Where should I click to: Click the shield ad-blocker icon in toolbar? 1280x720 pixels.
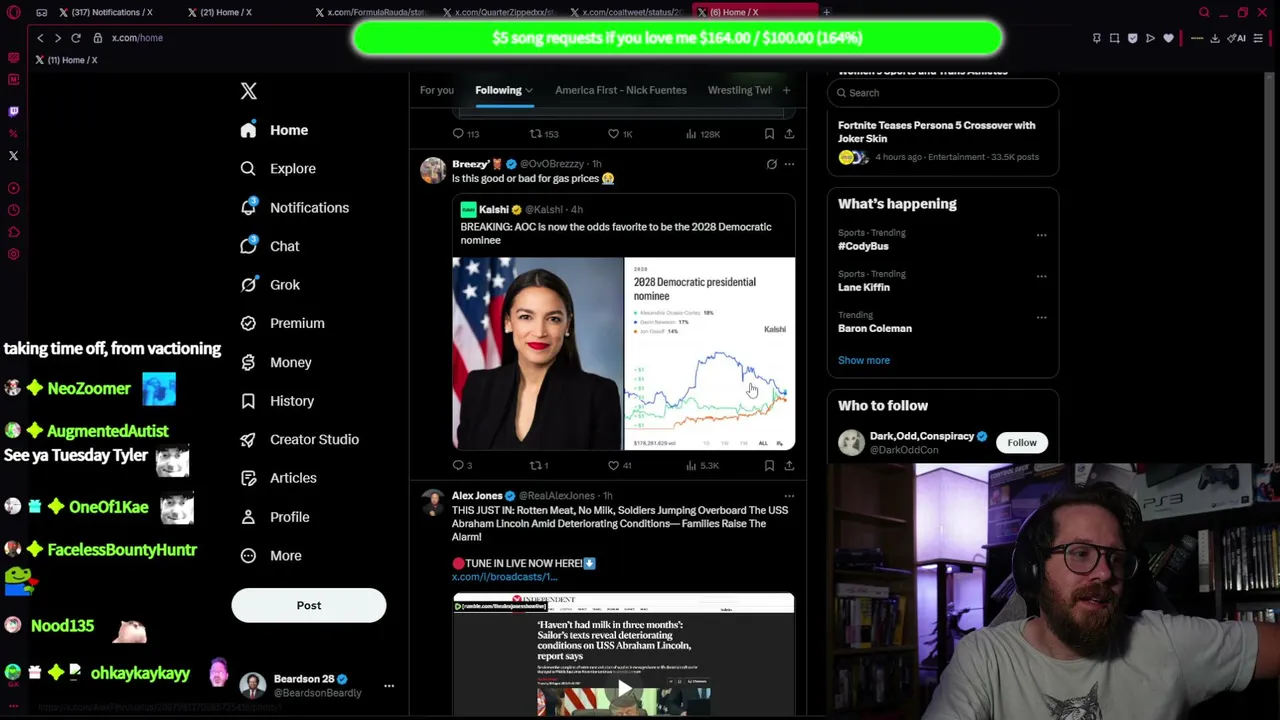pyautogui.click(x=1132, y=38)
